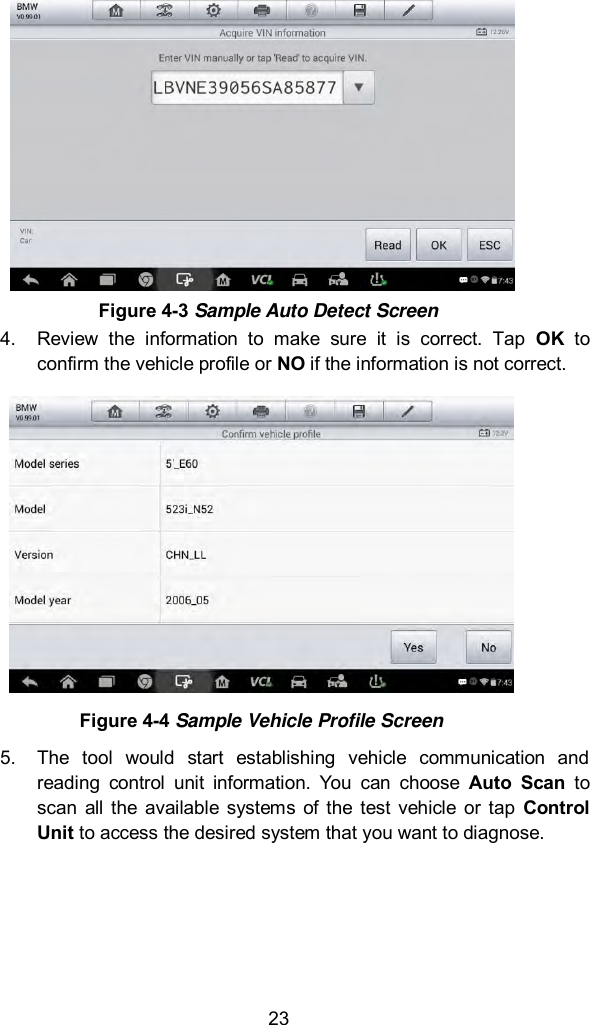Screen dimensions: 590x1025
Task: Select Version value CHN_LL
Action: click(x=186, y=555)
